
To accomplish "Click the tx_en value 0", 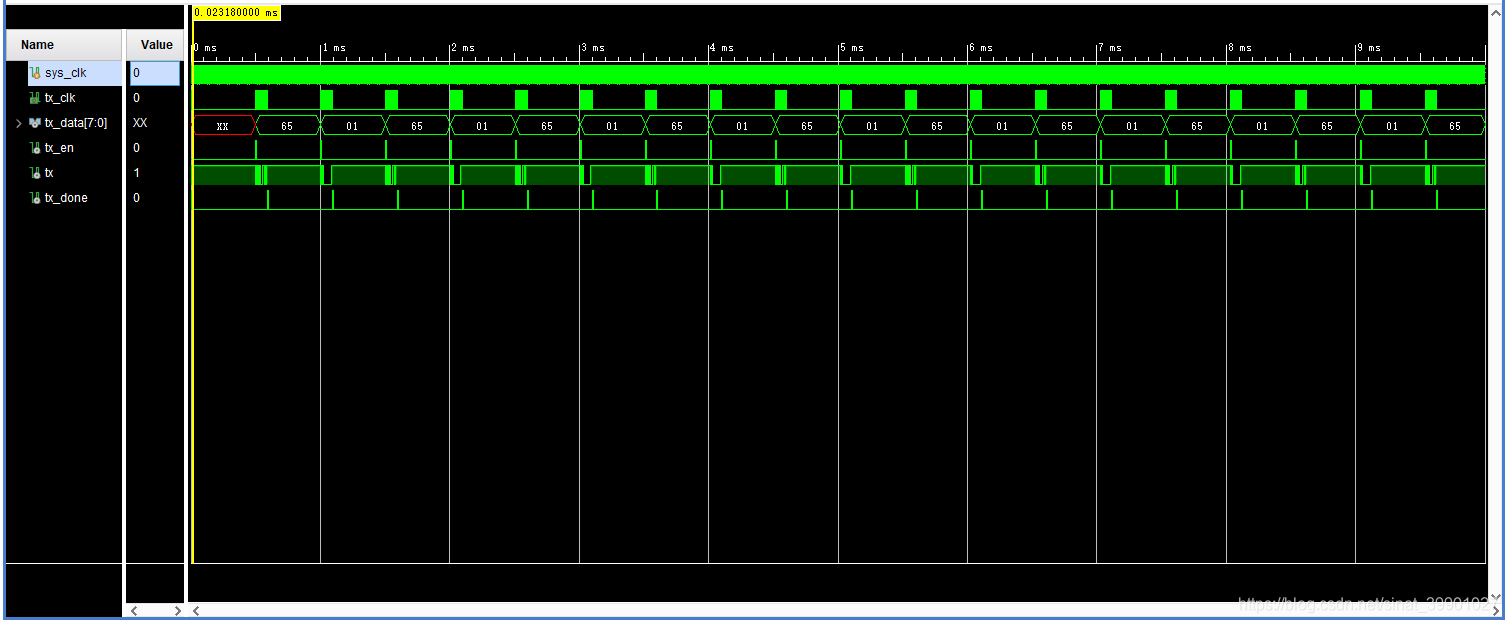I will click(x=137, y=148).
